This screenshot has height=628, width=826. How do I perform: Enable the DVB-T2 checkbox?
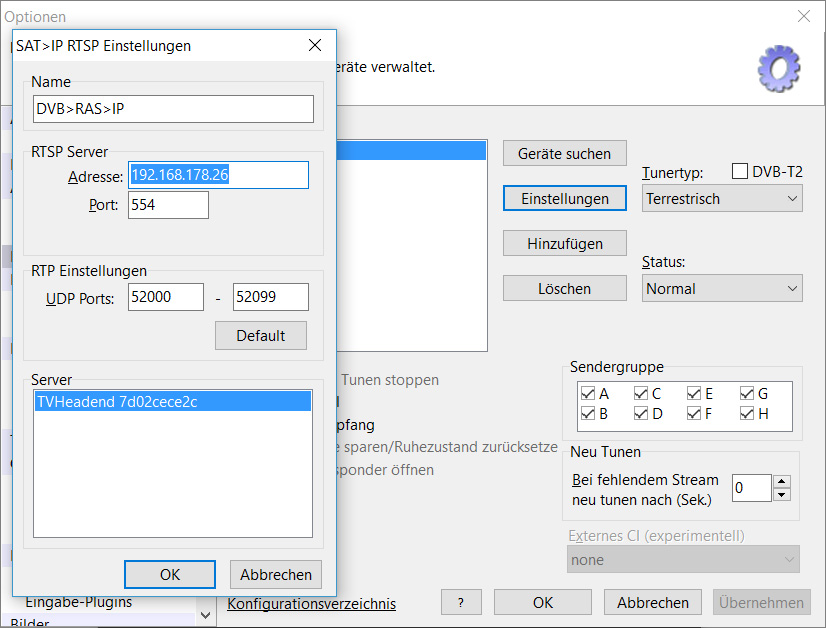[x=741, y=172]
